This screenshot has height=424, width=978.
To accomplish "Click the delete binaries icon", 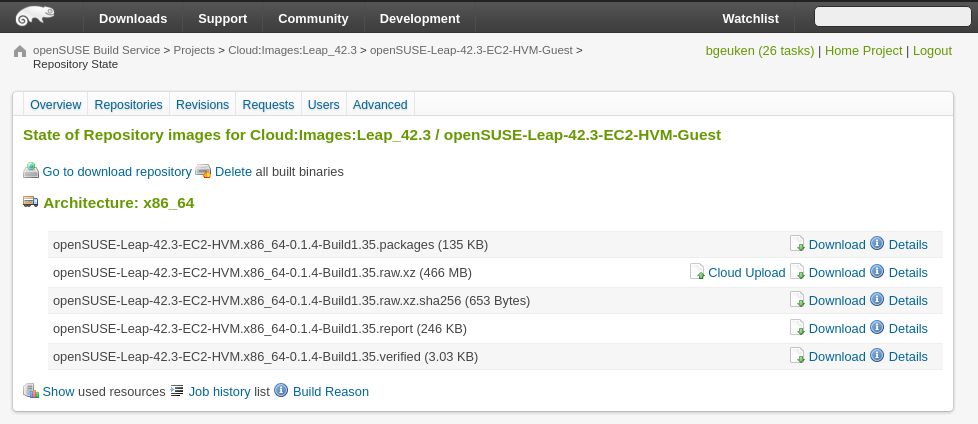I will [x=203, y=171].
